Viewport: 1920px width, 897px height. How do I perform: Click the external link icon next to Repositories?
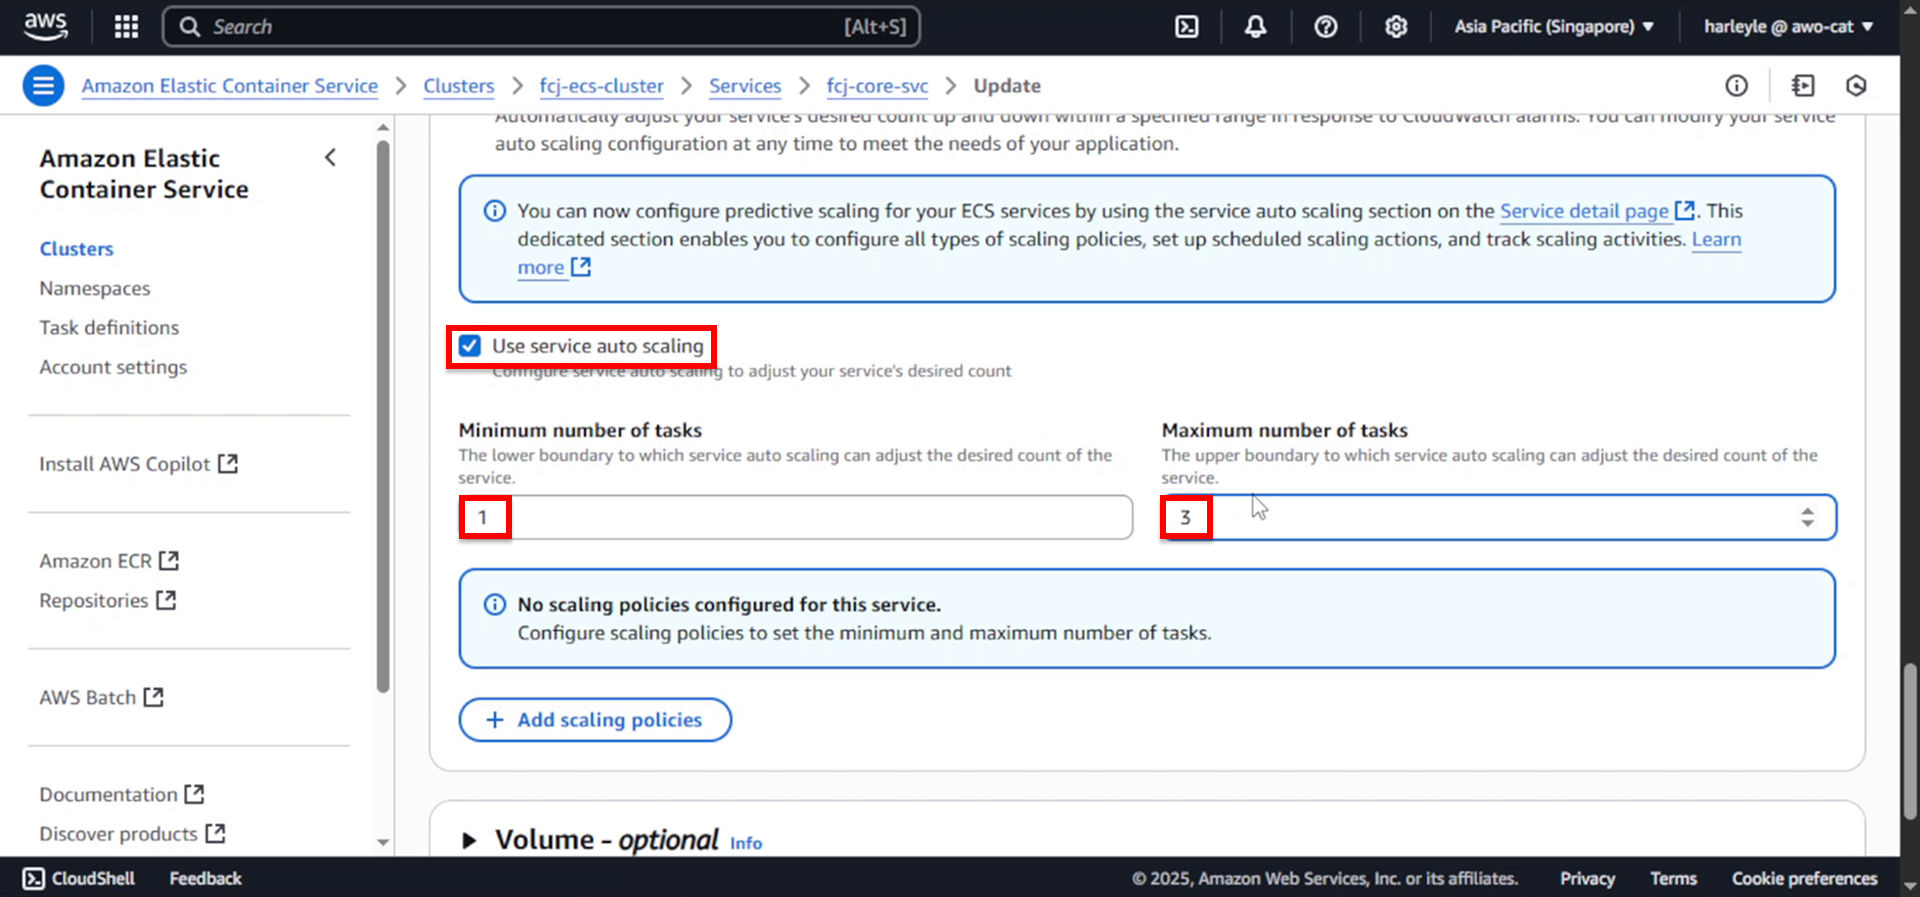[166, 600]
